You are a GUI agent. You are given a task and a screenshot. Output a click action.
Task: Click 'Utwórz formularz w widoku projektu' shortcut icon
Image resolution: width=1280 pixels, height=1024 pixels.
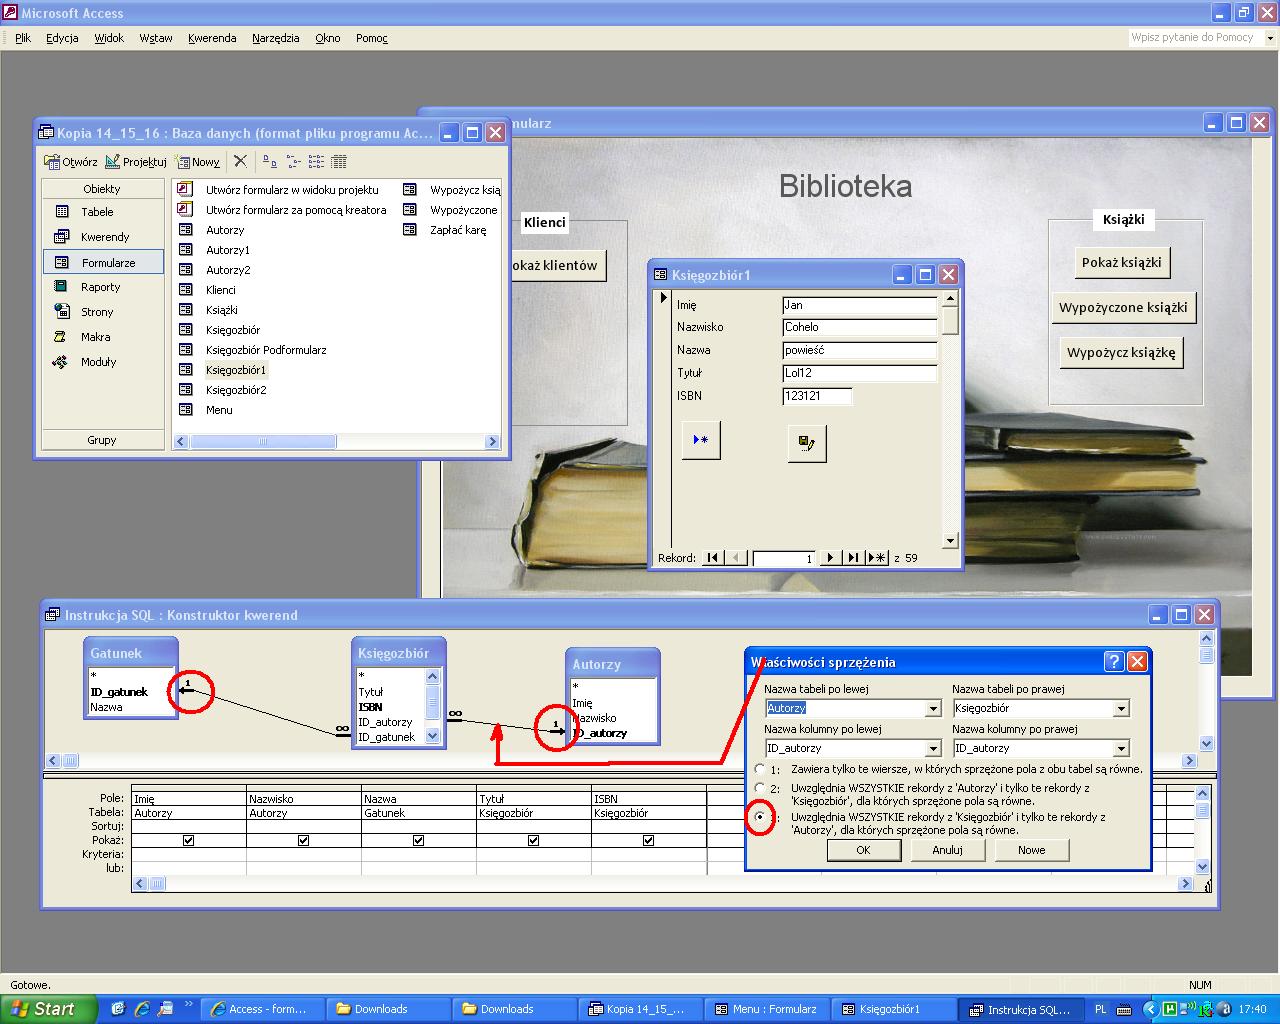click(185, 189)
